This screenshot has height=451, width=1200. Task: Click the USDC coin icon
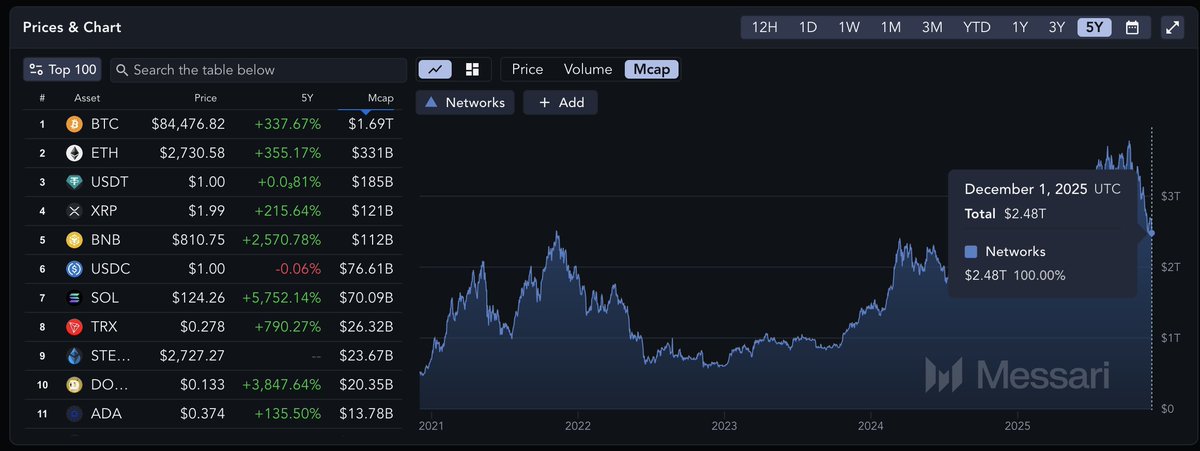(73, 269)
